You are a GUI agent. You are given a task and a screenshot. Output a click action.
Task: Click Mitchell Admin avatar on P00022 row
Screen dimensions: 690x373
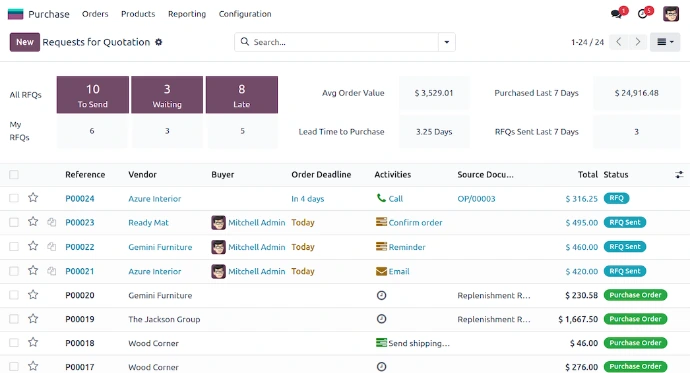coord(218,247)
